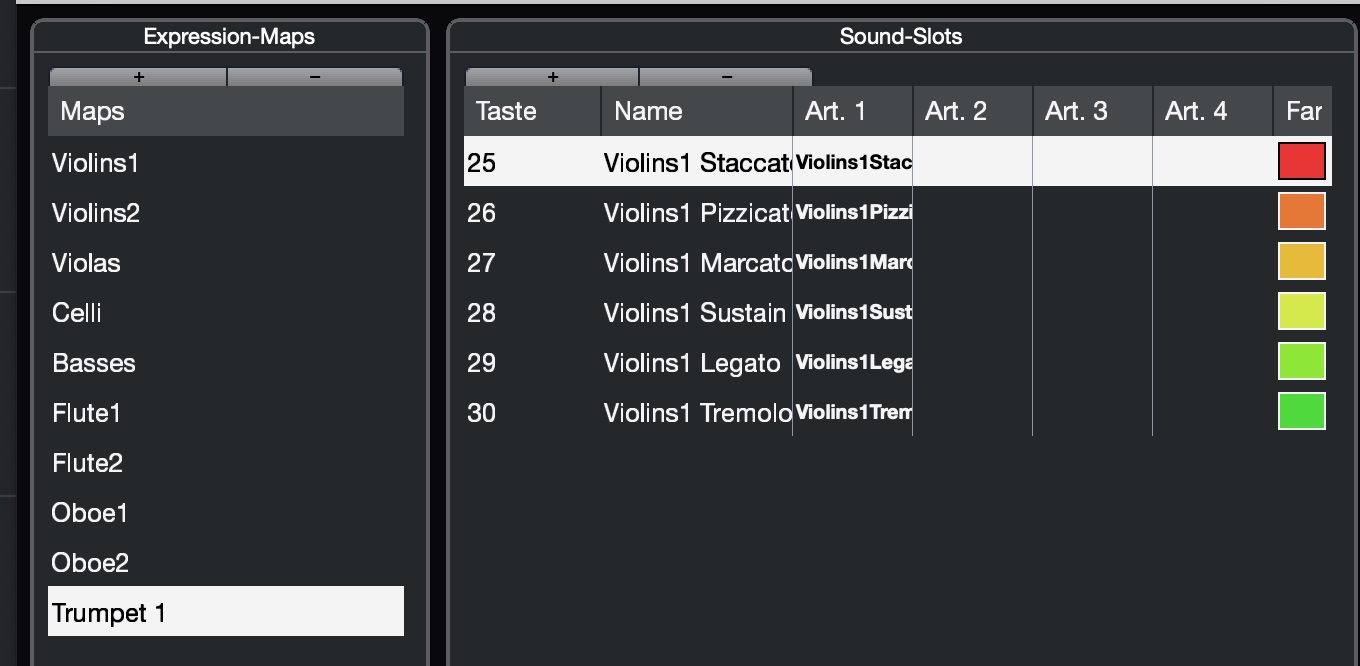Screen dimensions: 1360x666
Task: Click the plus button above Expression-Maps list
Action: [138, 77]
